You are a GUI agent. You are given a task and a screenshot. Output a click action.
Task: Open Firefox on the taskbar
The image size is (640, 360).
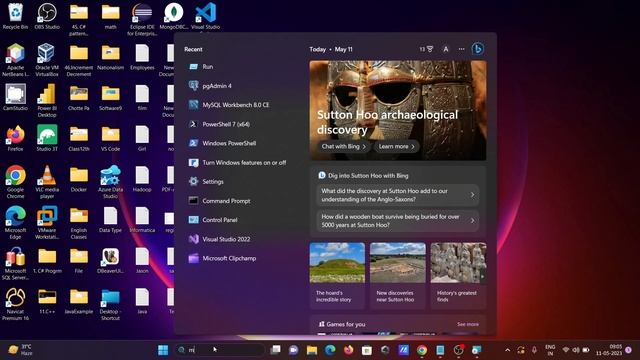coord(349,350)
